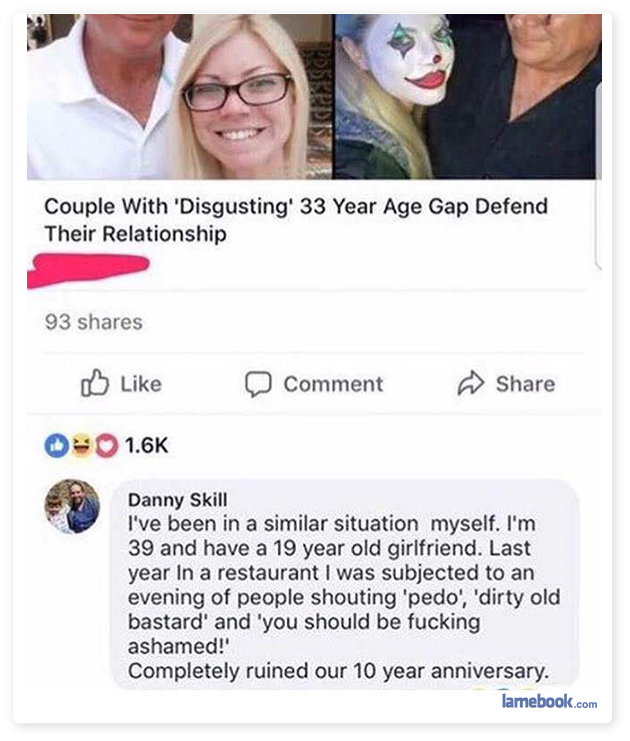Screen dimensions: 630x741
Task: Click the lamebook.com watermark logo
Action: click(x=549, y=701)
